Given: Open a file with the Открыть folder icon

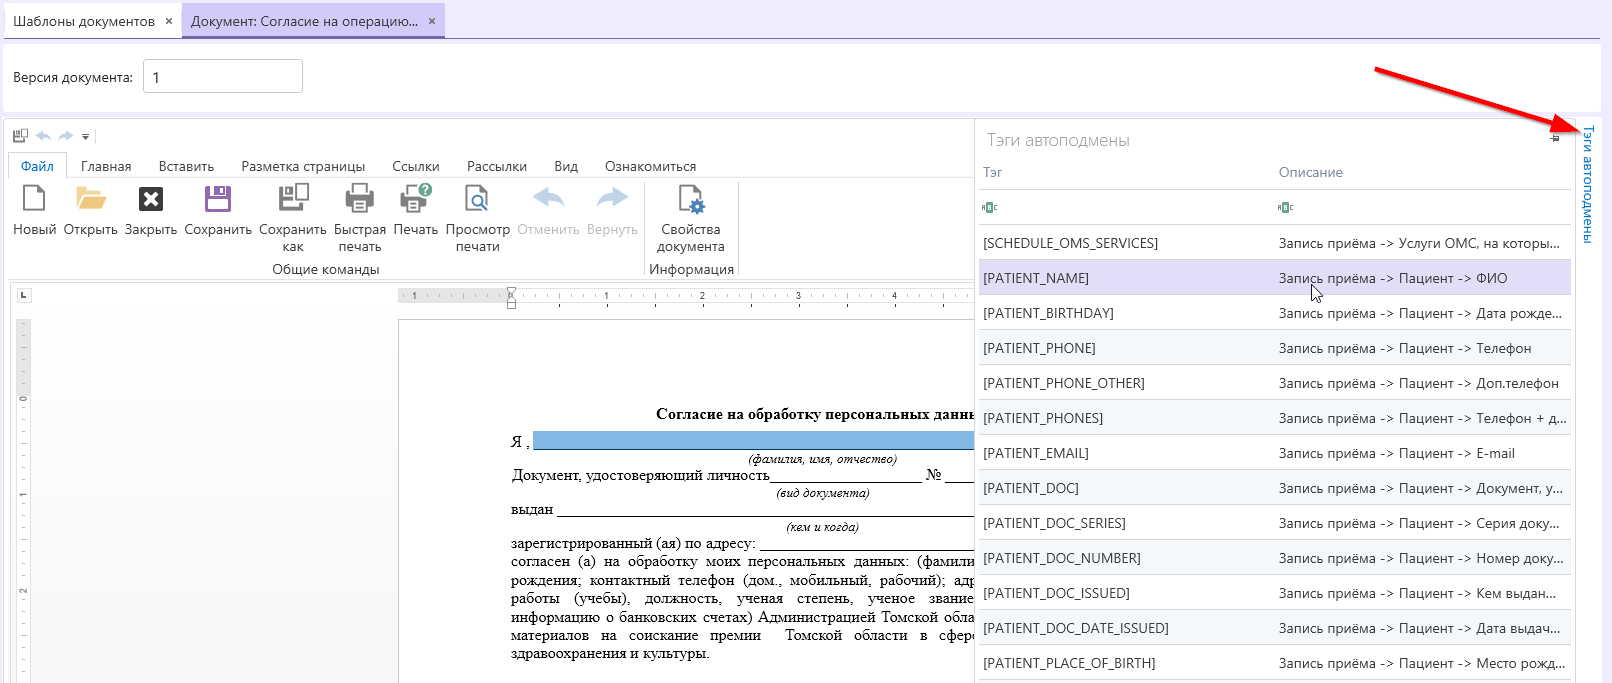Looking at the screenshot, I should tap(91, 199).
